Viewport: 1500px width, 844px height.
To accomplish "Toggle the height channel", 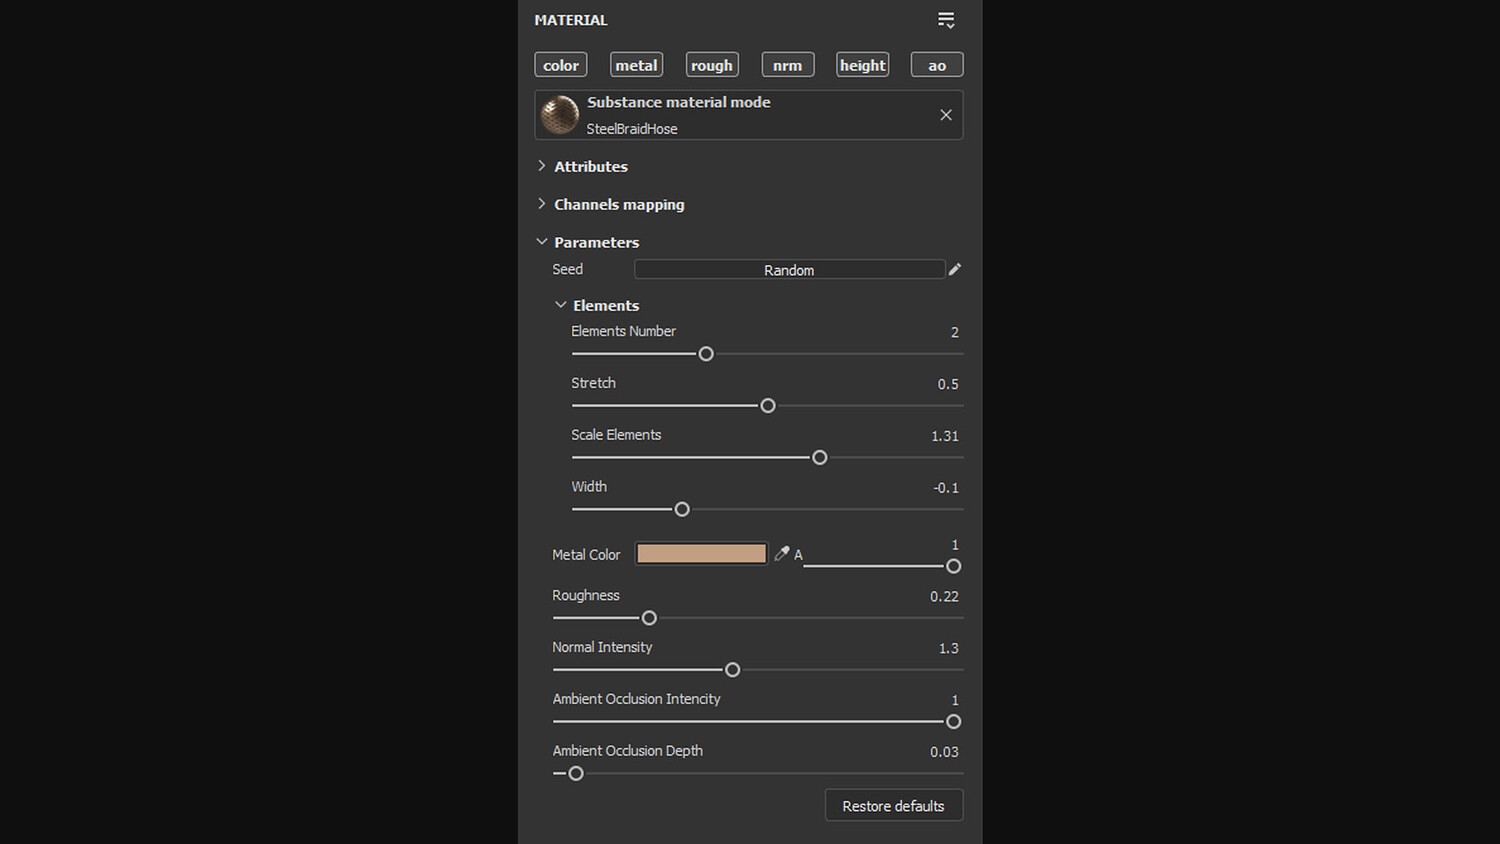I will click(x=862, y=65).
